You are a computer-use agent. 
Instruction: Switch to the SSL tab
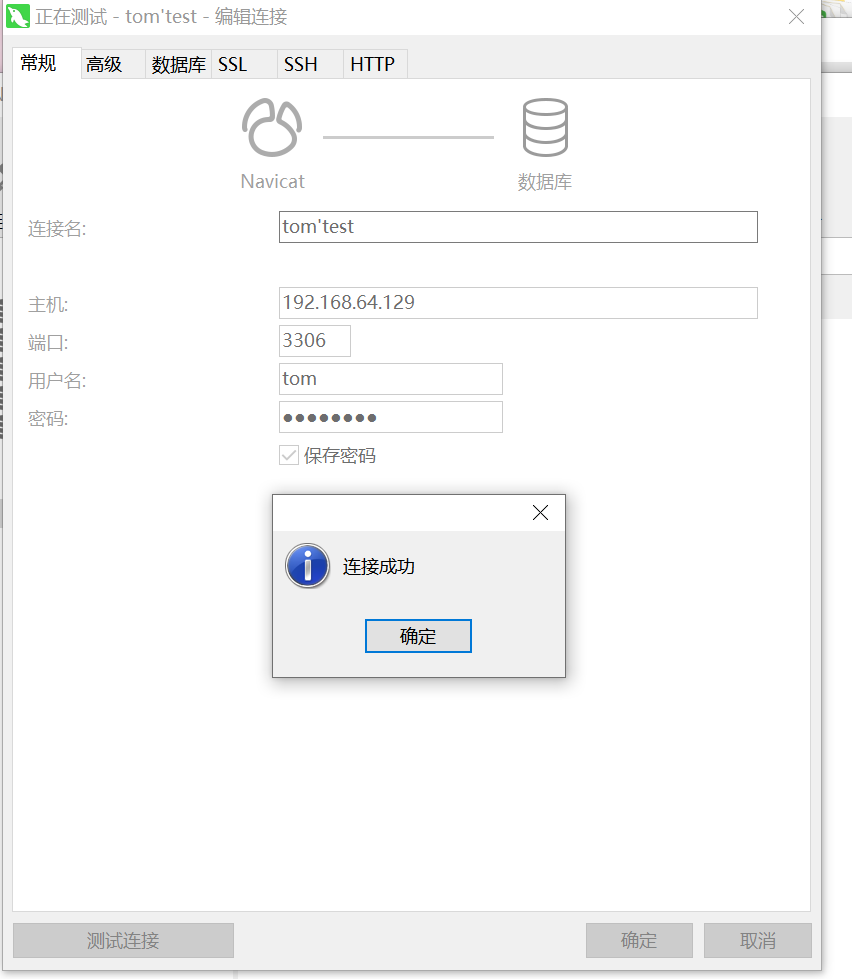point(245,64)
